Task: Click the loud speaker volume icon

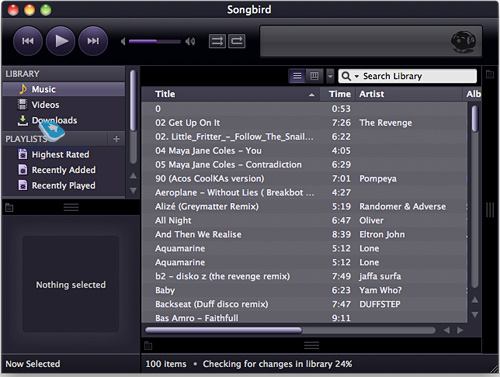Action: tap(190, 41)
